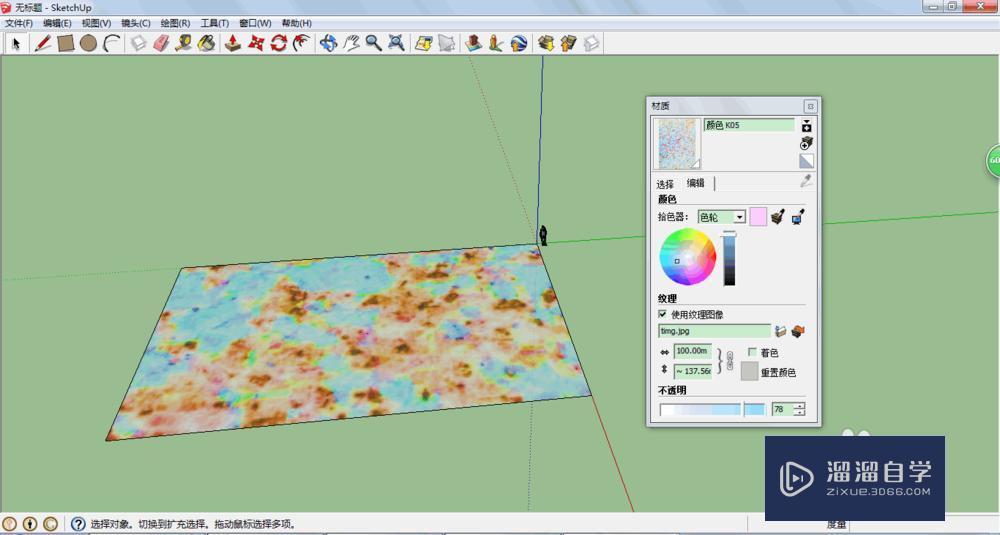Open the 镜头(C) menu

coord(136,23)
